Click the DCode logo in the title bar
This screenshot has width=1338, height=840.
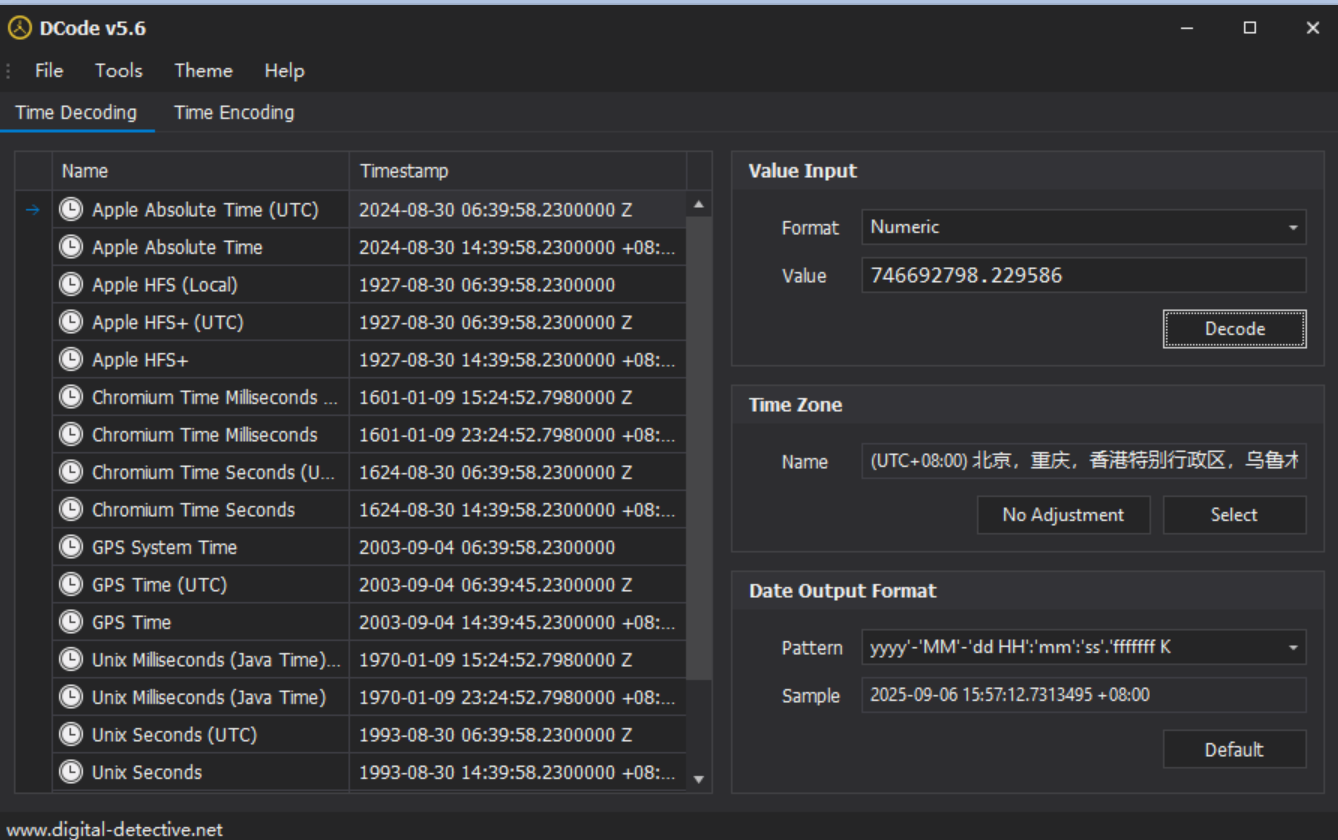click(x=20, y=28)
